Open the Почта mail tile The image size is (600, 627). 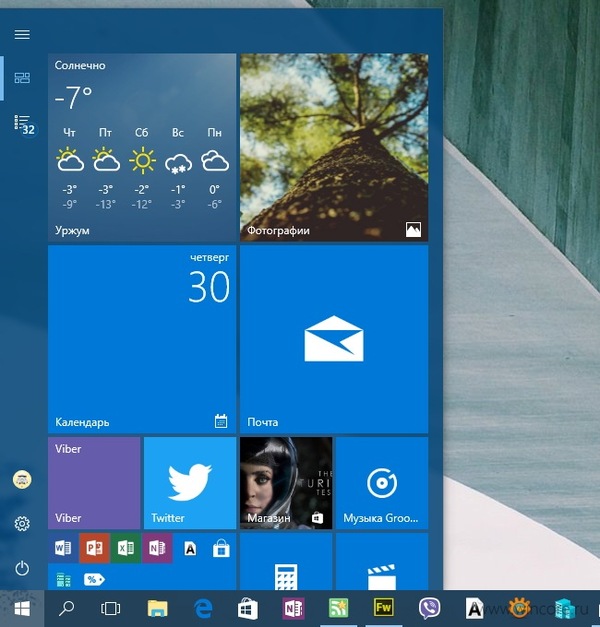(x=333, y=338)
